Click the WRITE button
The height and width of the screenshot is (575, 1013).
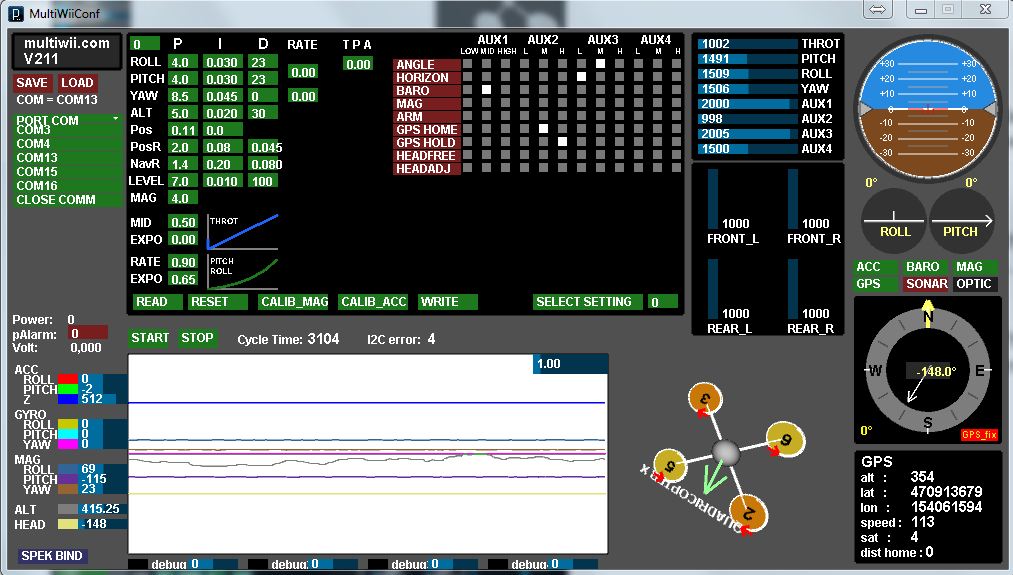pos(447,302)
